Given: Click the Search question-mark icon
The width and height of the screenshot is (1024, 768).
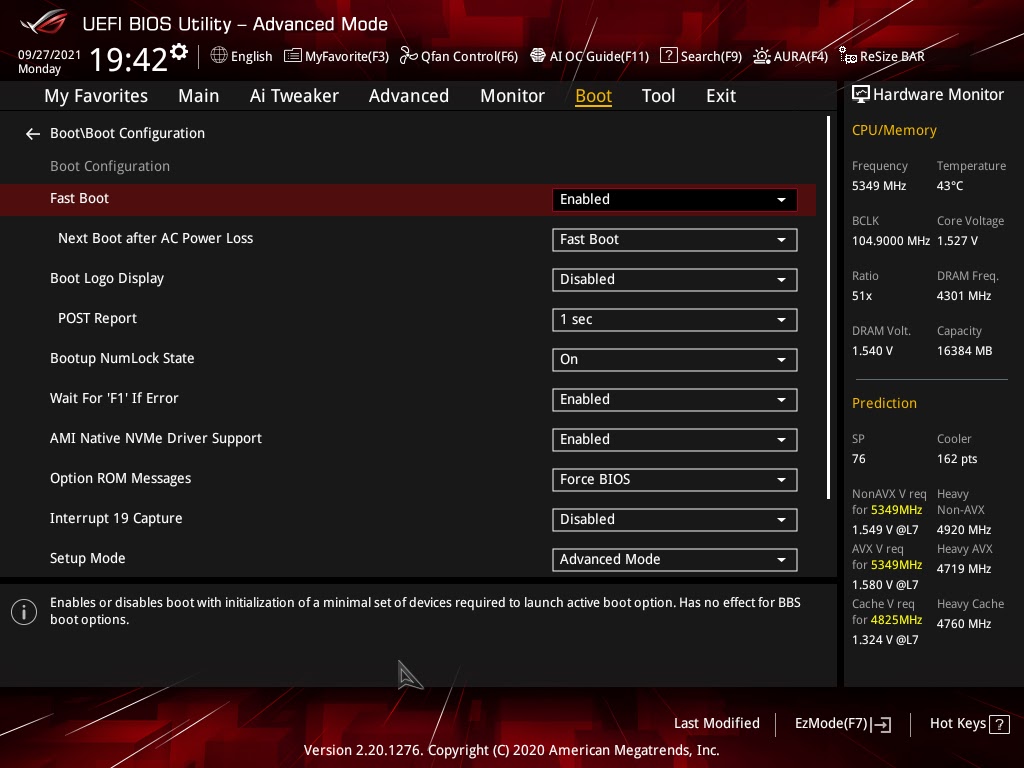Looking at the screenshot, I should [669, 55].
